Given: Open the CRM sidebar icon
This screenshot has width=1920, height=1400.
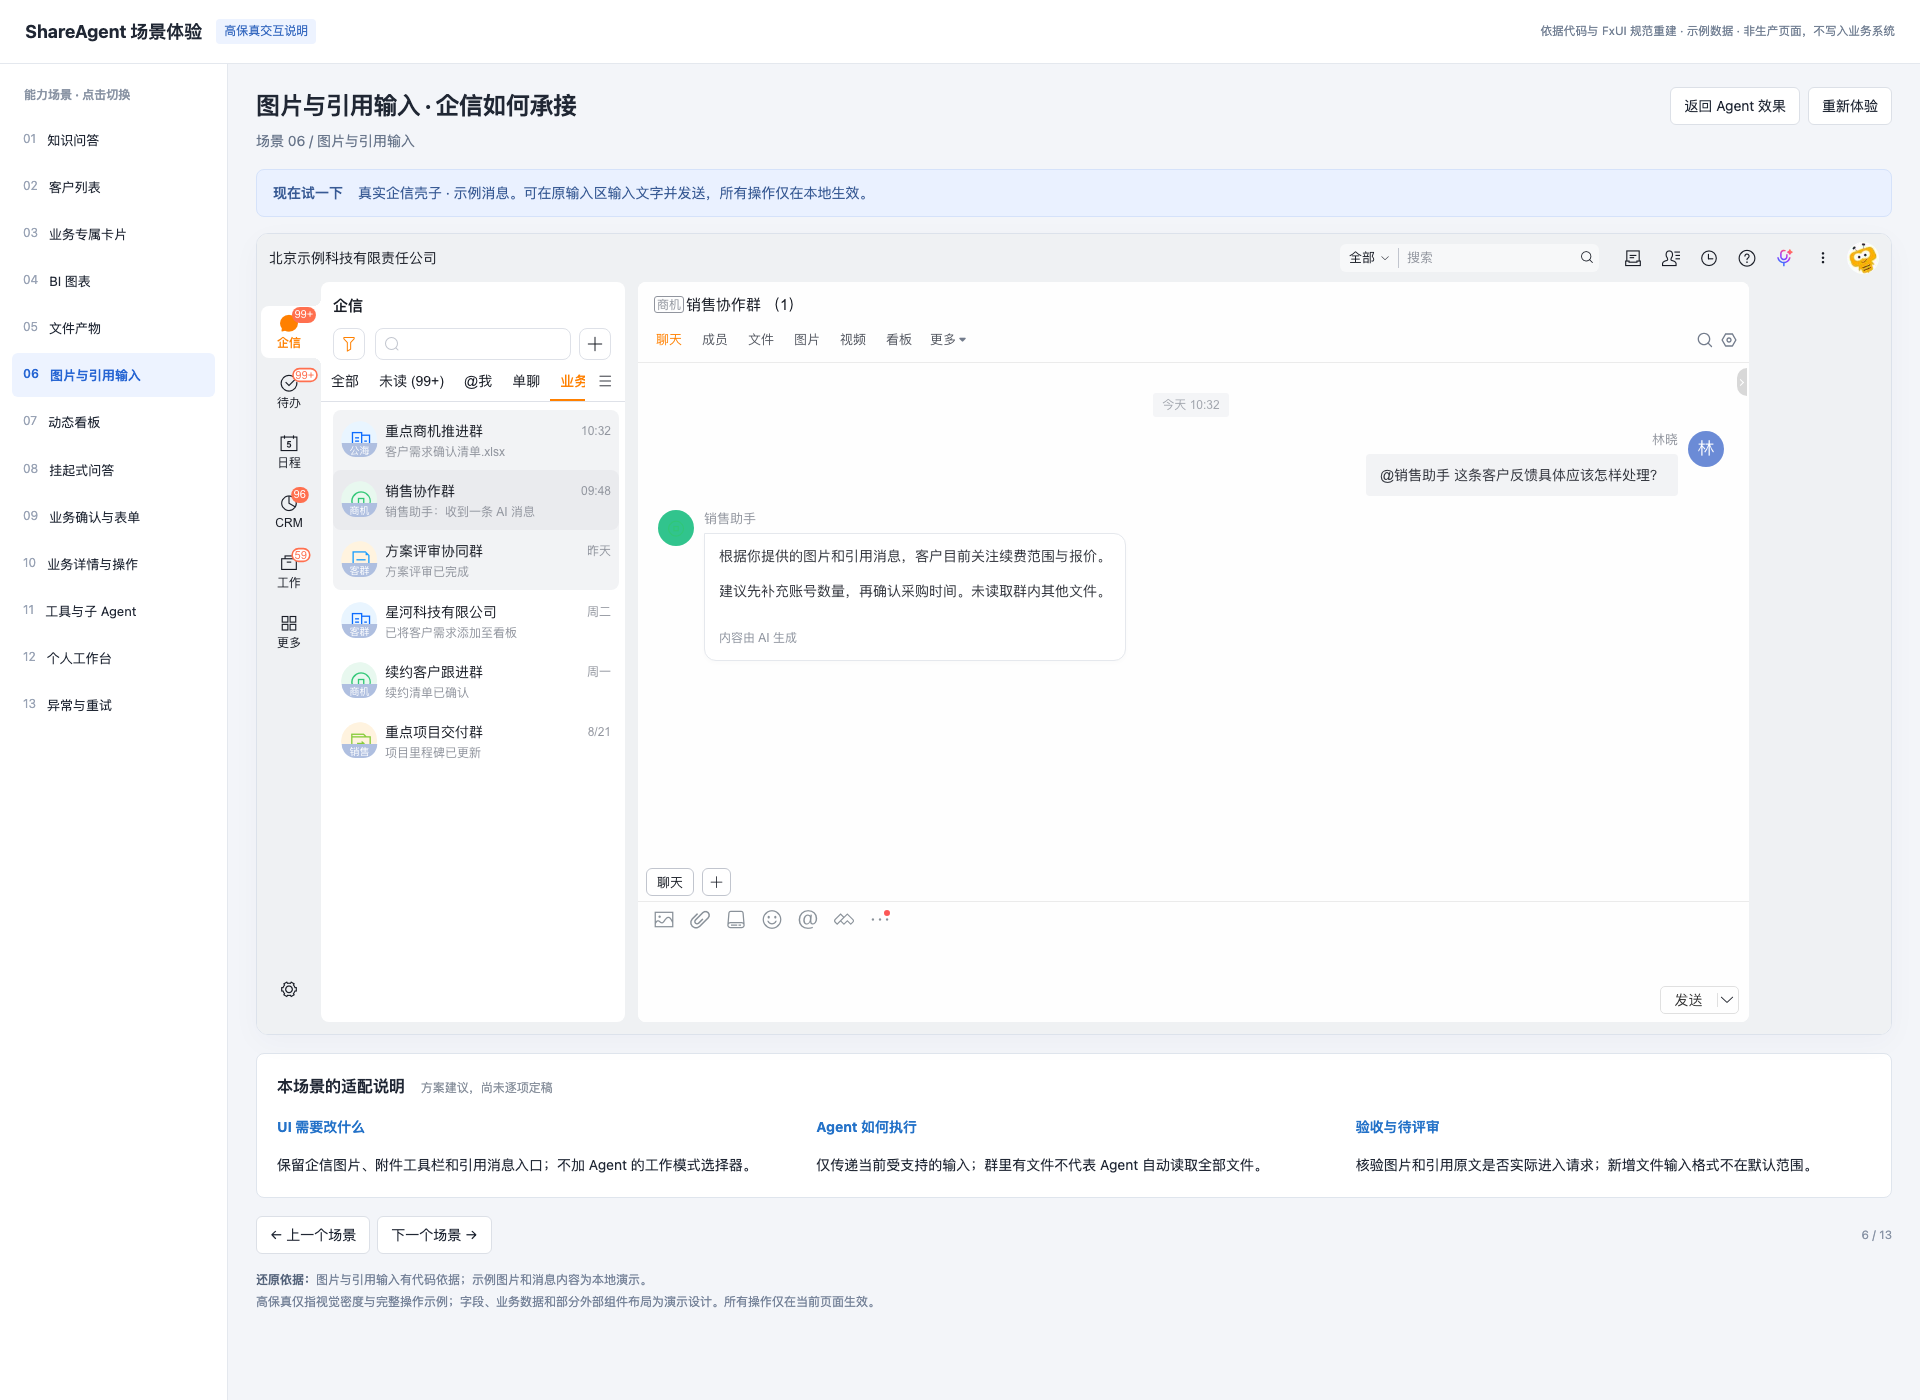Looking at the screenshot, I should pos(289,510).
